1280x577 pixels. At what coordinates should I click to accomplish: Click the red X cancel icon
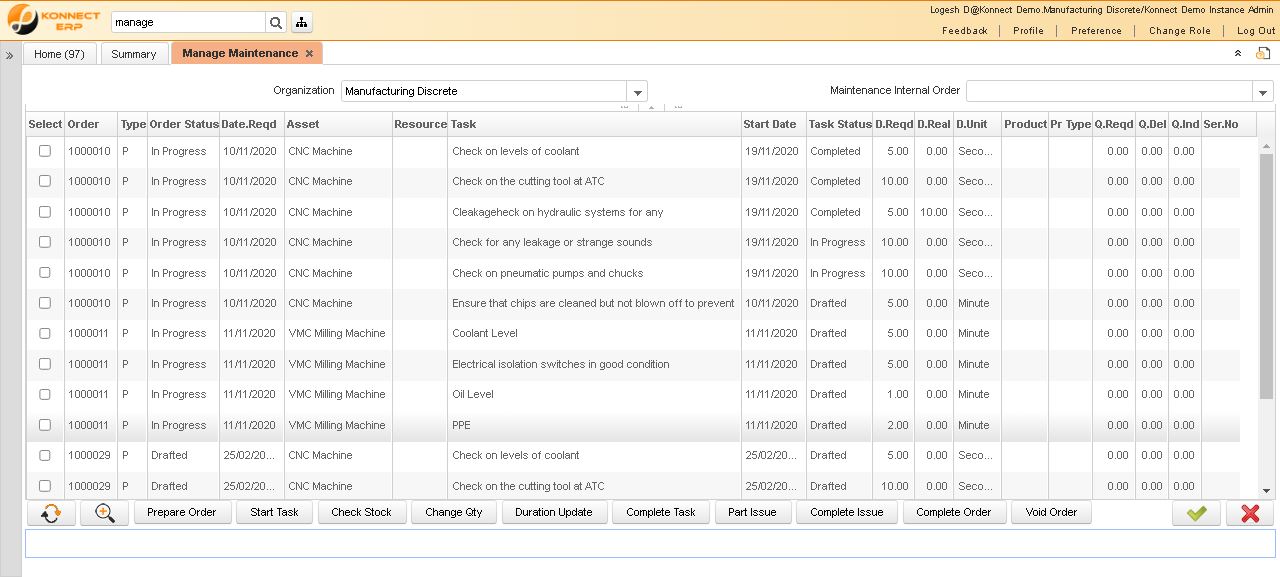click(1249, 512)
